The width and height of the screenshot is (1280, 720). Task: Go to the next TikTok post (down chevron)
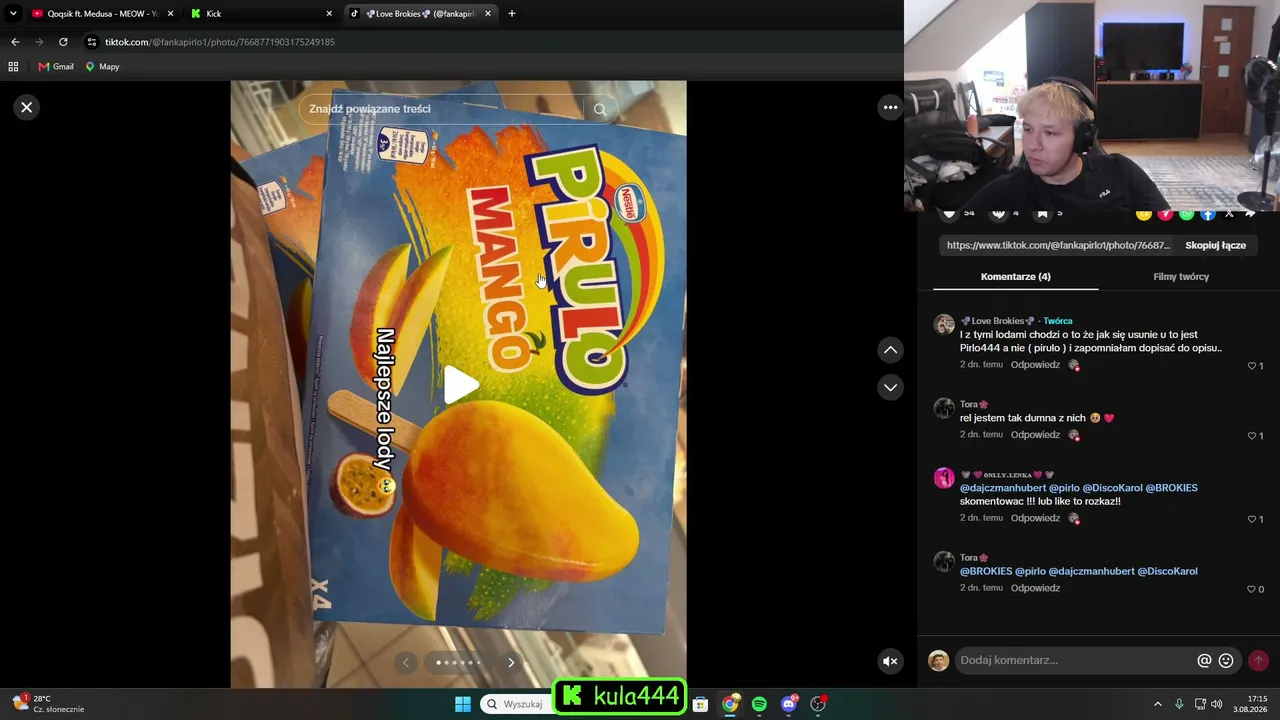890,387
